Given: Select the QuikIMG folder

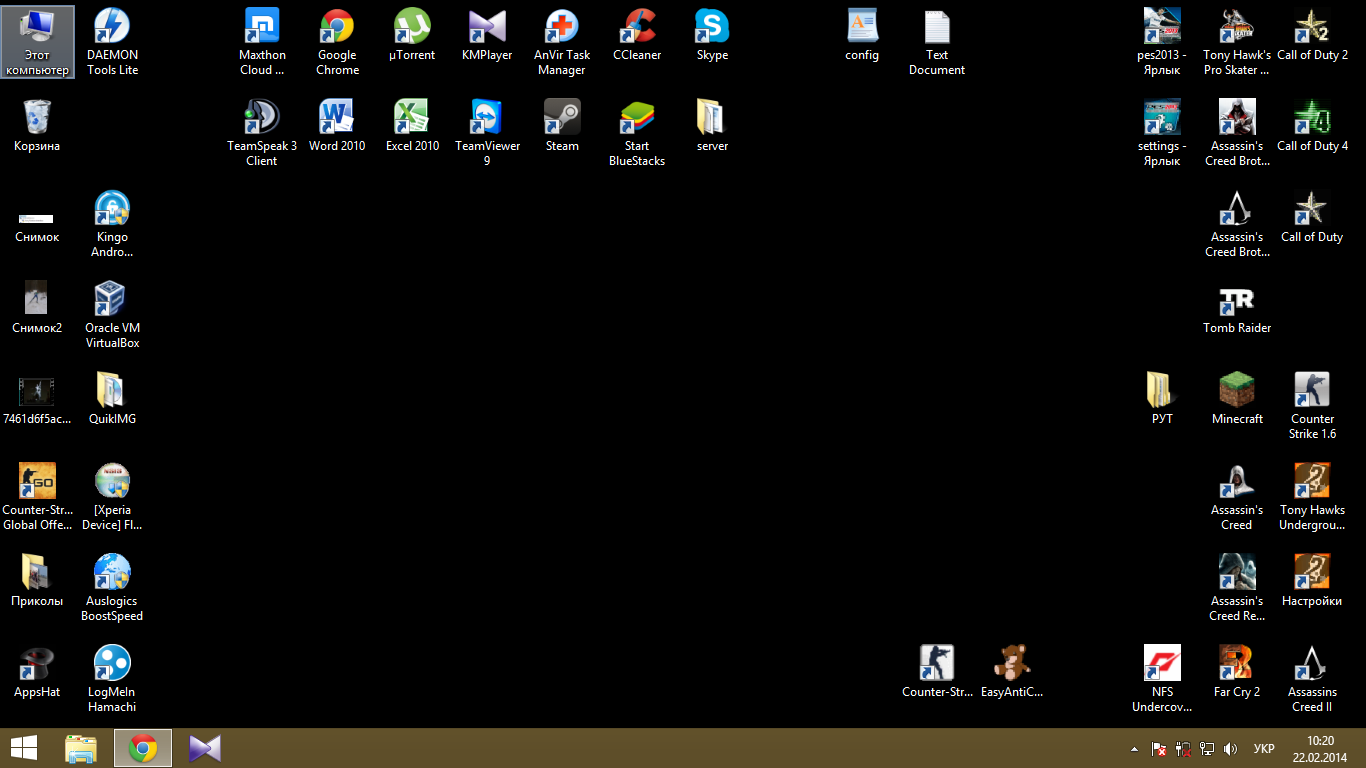Looking at the screenshot, I should point(112,399).
